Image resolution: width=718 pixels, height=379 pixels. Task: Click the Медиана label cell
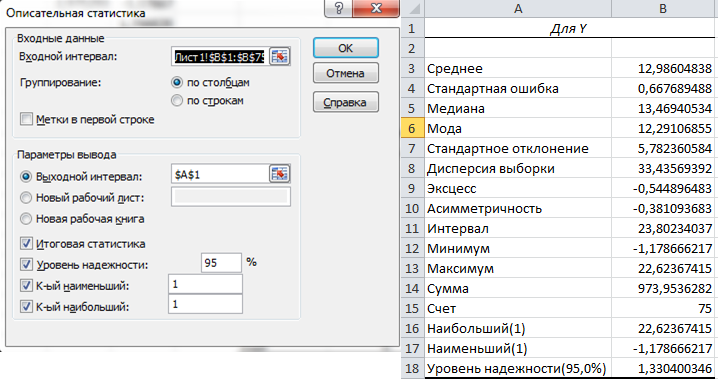tap(518, 108)
